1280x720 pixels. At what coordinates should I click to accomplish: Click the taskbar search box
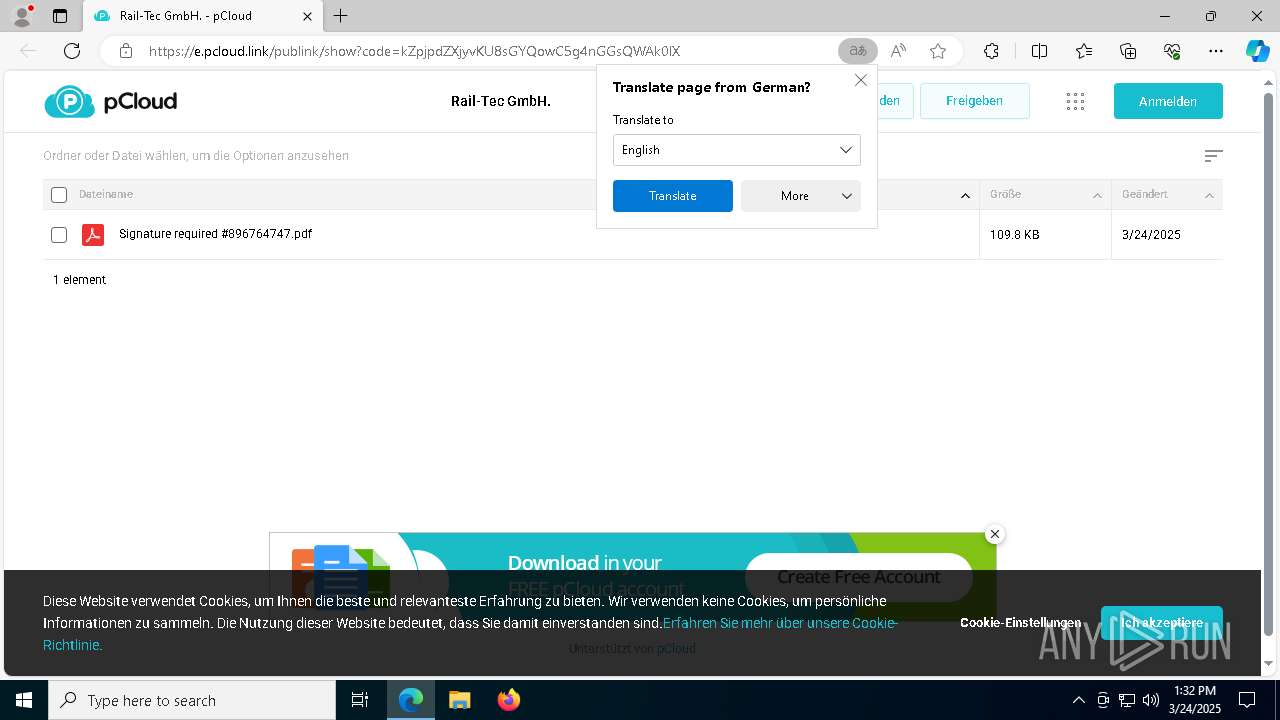[192, 700]
